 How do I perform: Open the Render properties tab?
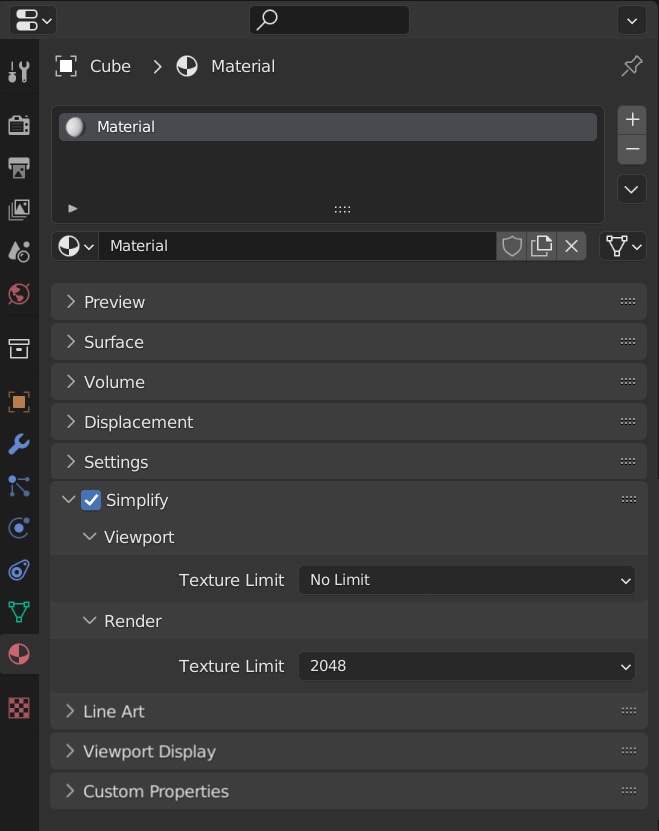[x=19, y=126]
